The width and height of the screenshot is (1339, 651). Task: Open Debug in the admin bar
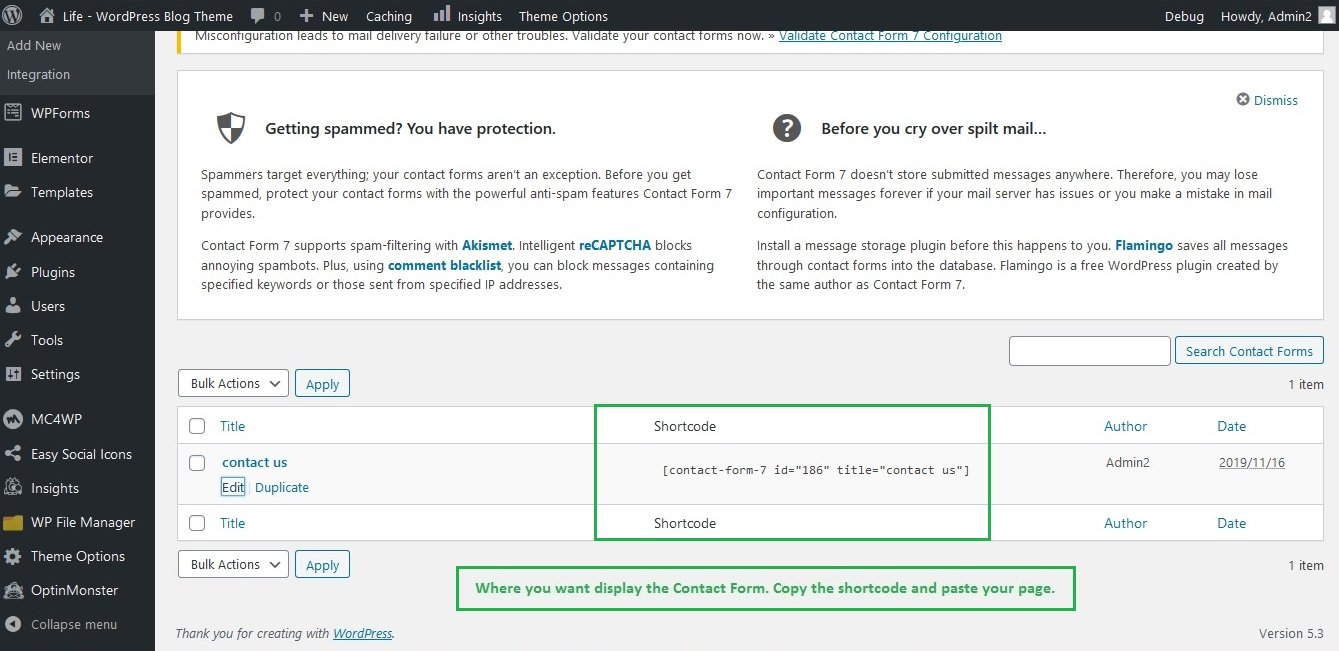(x=1184, y=16)
